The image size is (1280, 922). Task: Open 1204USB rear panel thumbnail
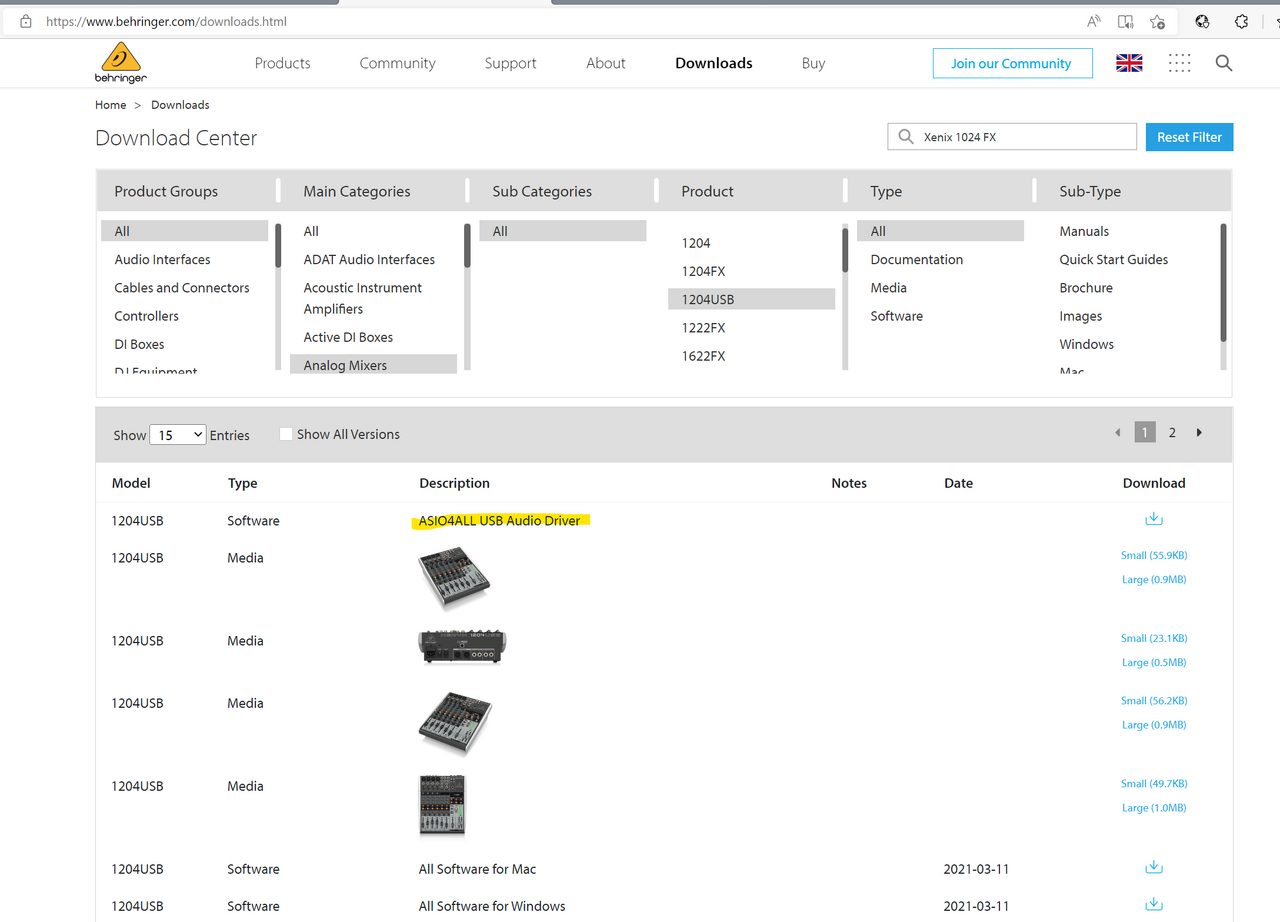pyautogui.click(x=462, y=647)
